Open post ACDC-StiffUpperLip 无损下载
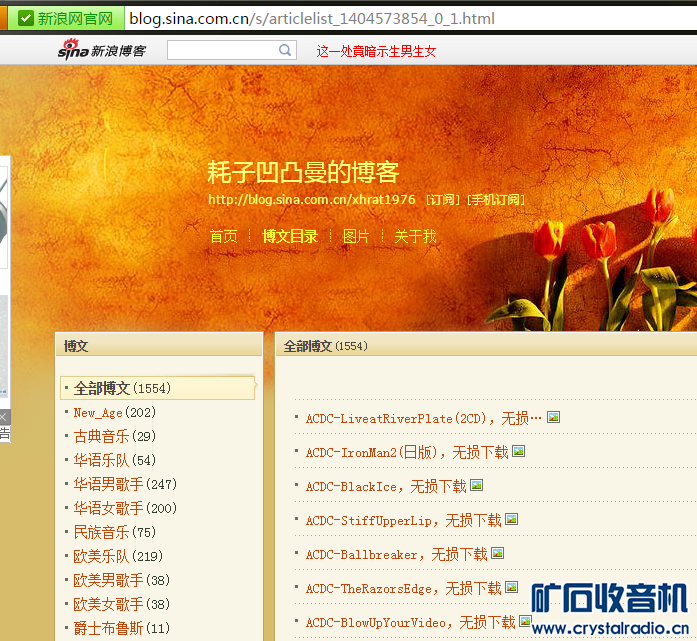 click(x=403, y=521)
